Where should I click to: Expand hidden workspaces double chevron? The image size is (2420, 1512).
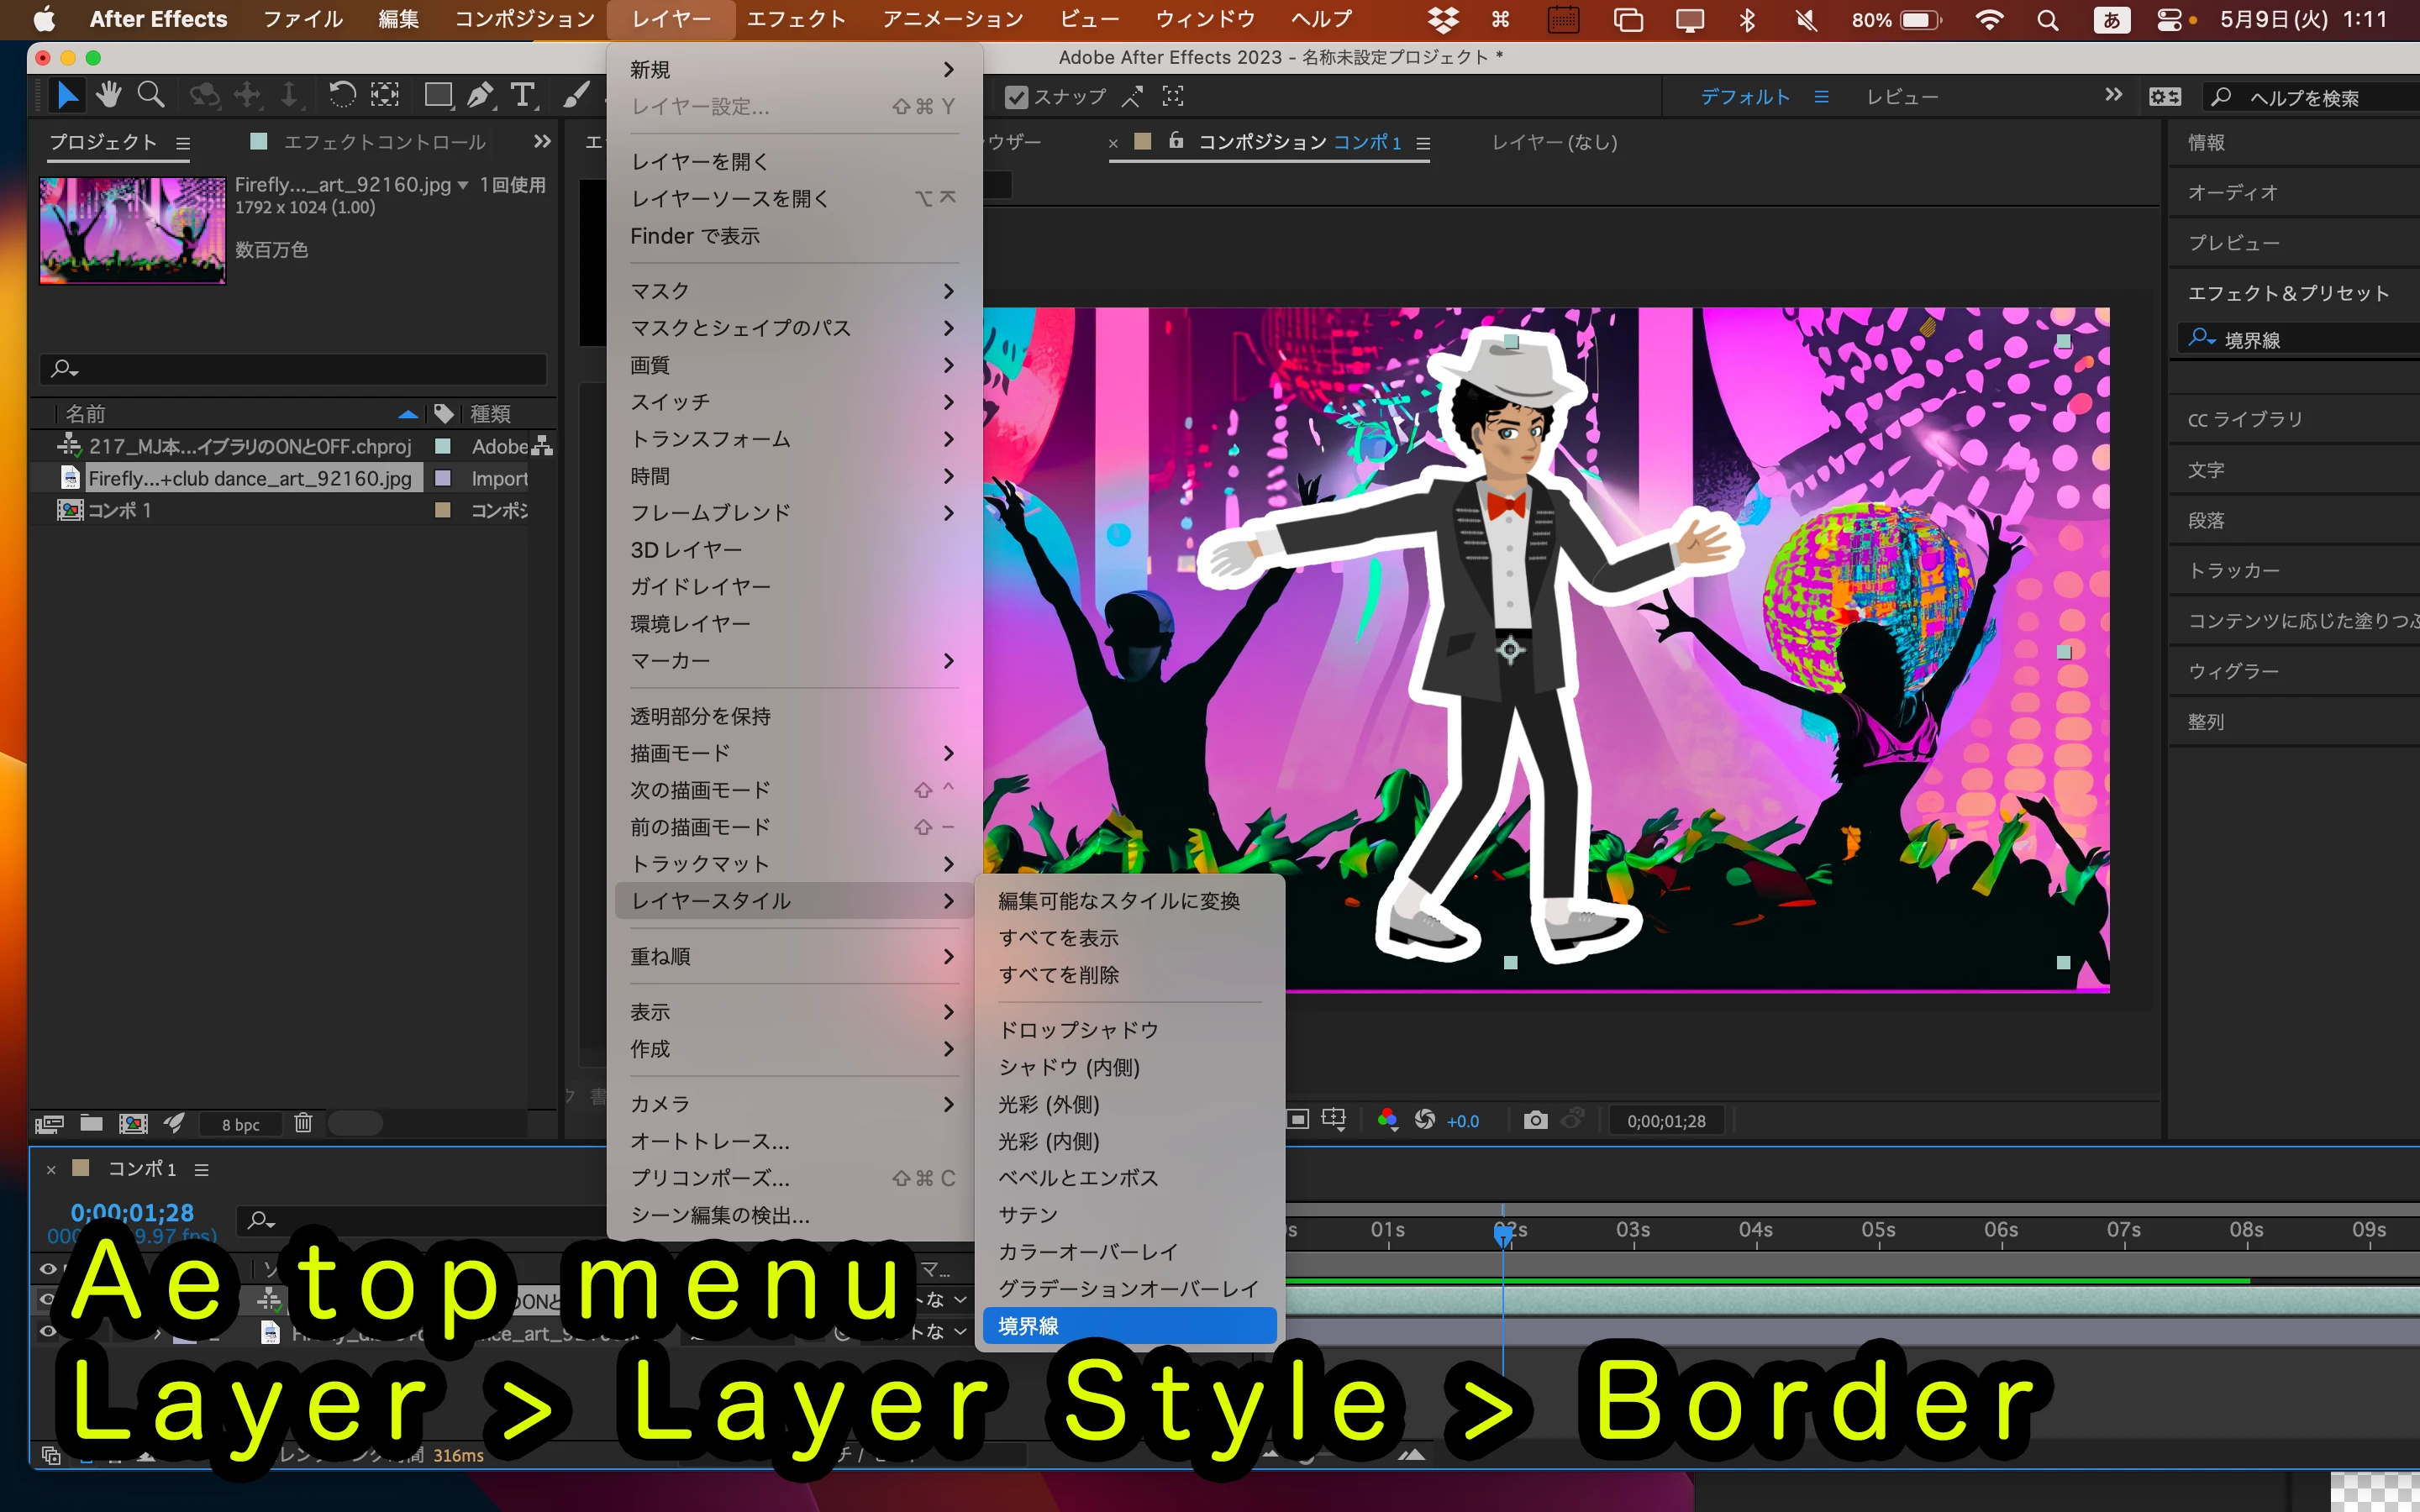tap(2113, 95)
